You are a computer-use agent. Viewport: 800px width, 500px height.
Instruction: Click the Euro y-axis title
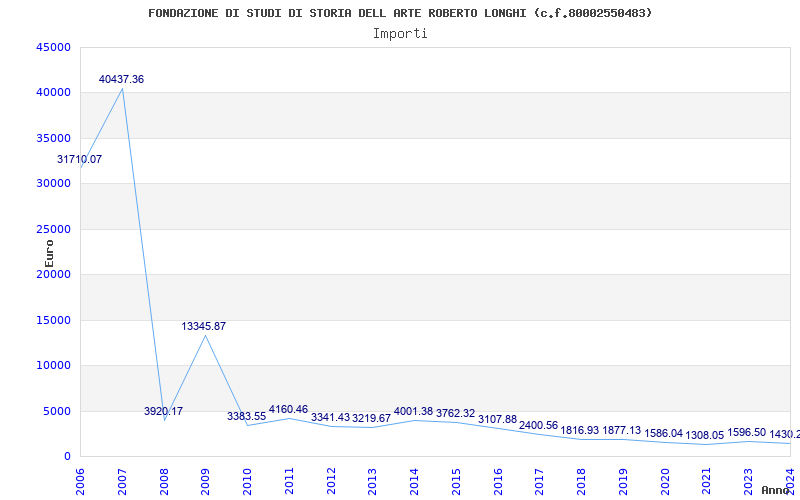[x=49, y=254]
